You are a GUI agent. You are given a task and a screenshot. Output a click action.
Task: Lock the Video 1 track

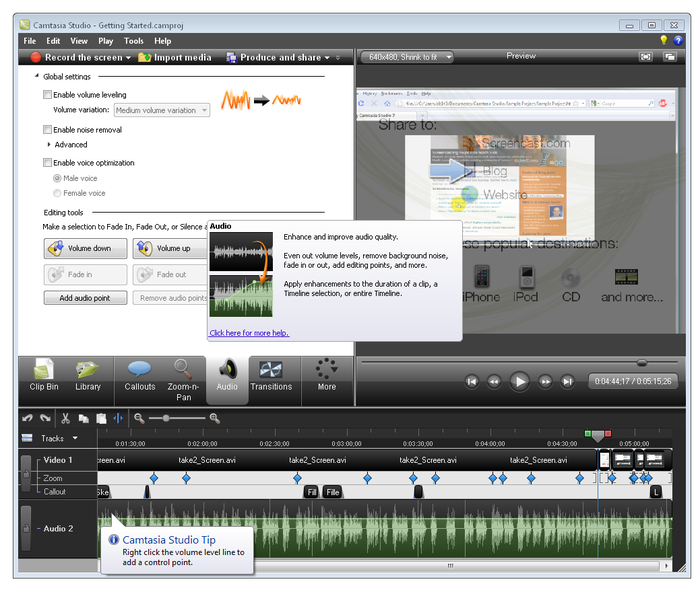coord(26,475)
